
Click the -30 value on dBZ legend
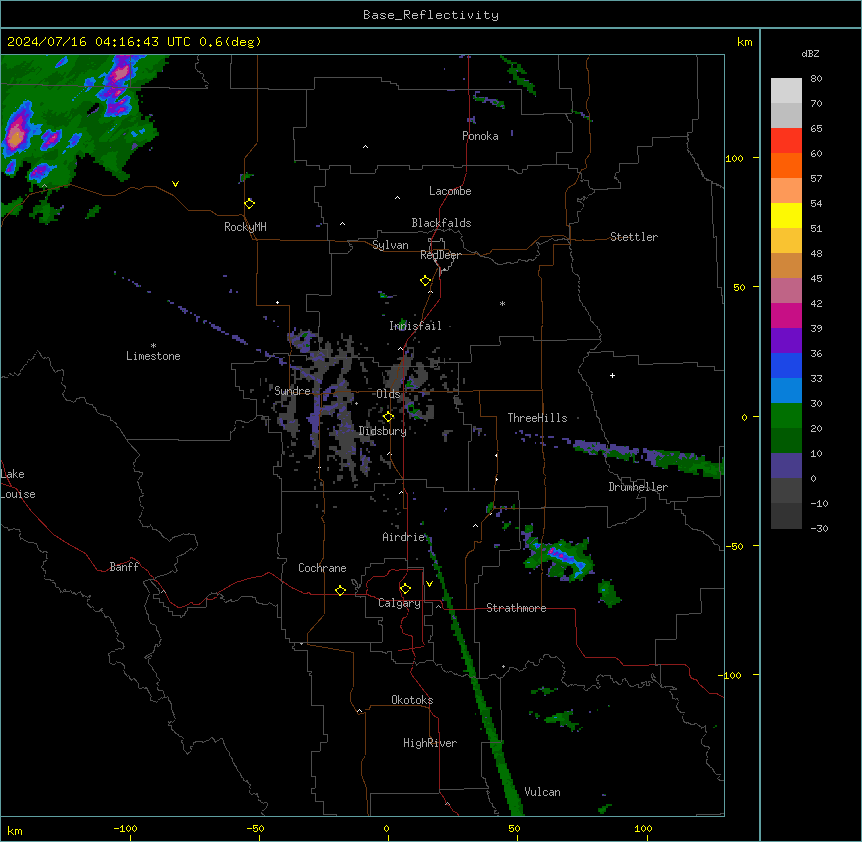coord(819,529)
